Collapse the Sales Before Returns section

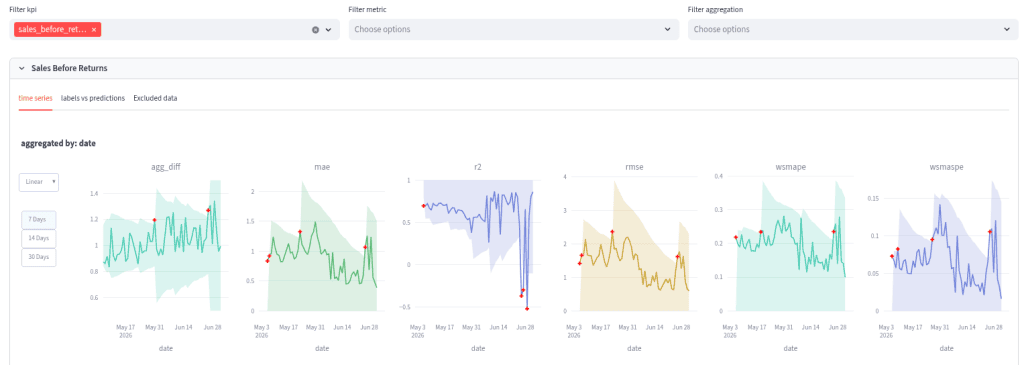pyautogui.click(x=22, y=68)
